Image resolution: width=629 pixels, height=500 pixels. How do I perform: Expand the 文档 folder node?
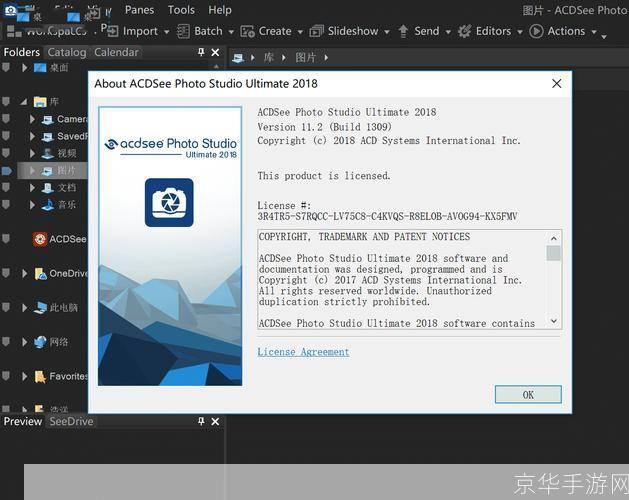click(32, 187)
